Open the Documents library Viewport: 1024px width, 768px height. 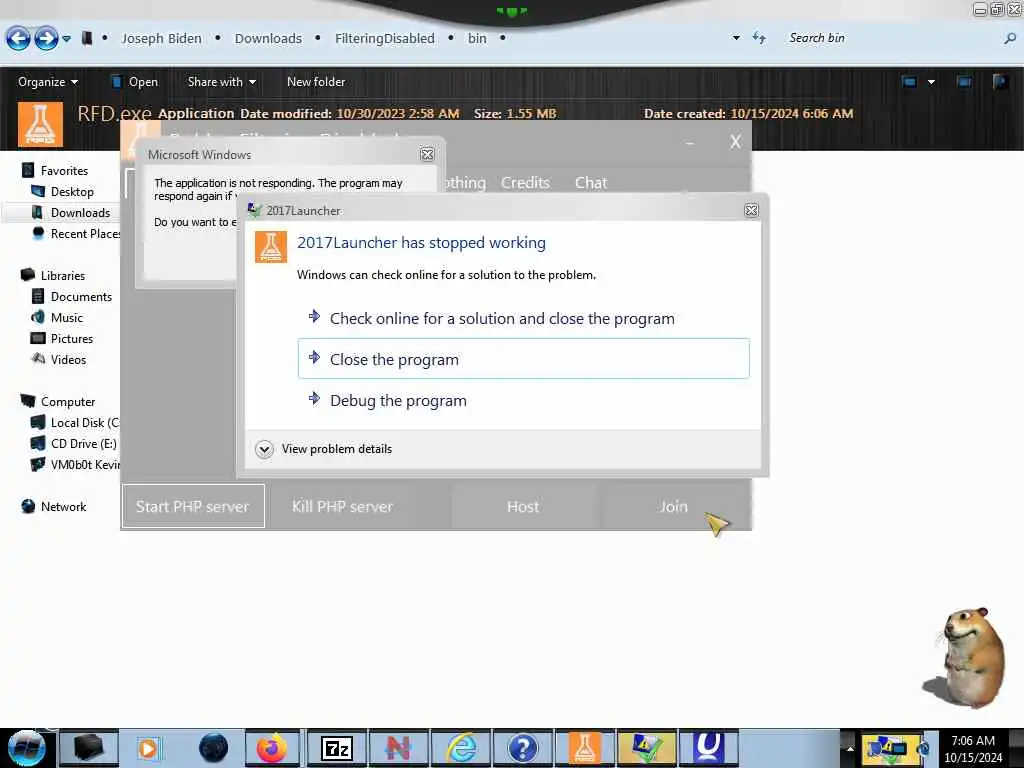tap(81, 296)
